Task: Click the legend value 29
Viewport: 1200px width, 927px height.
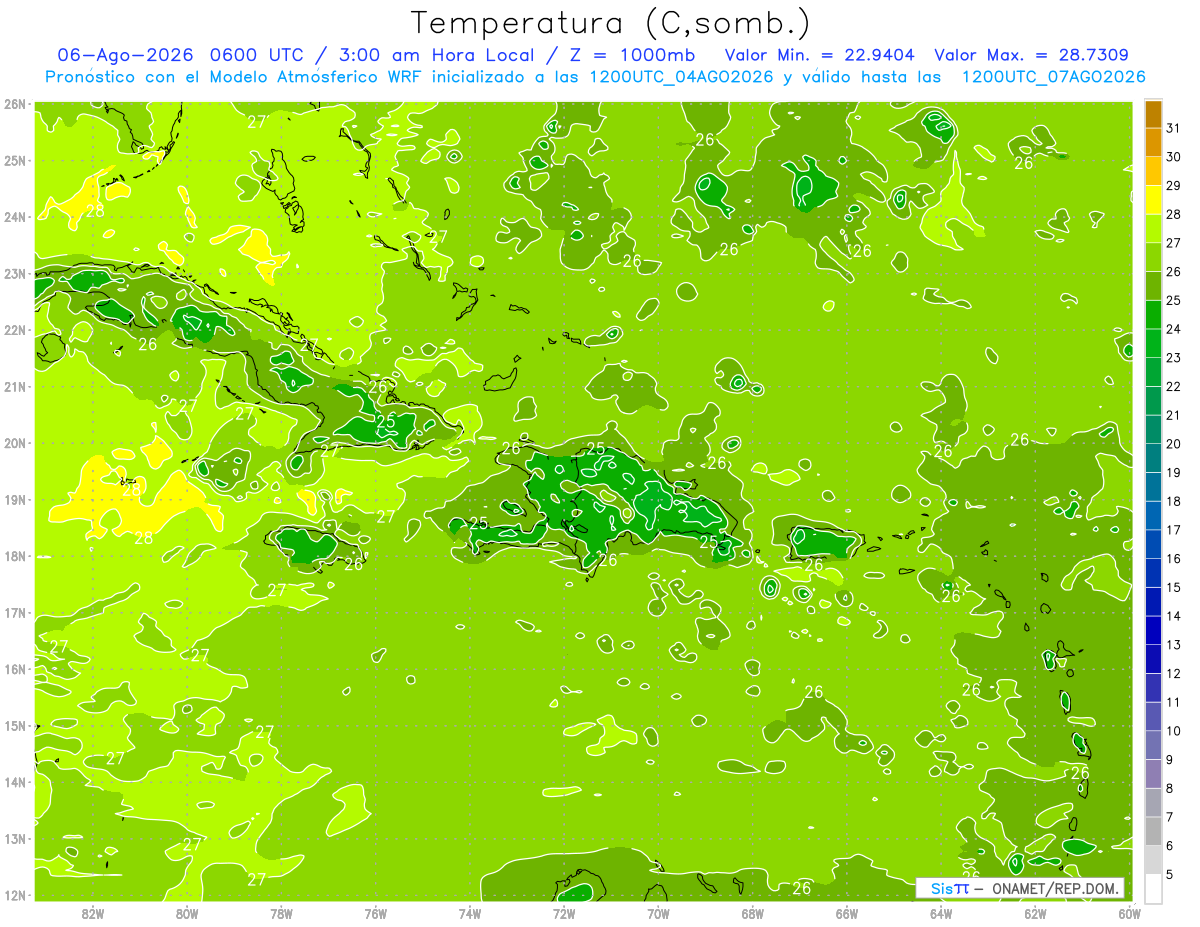Action: pyautogui.click(x=1174, y=186)
